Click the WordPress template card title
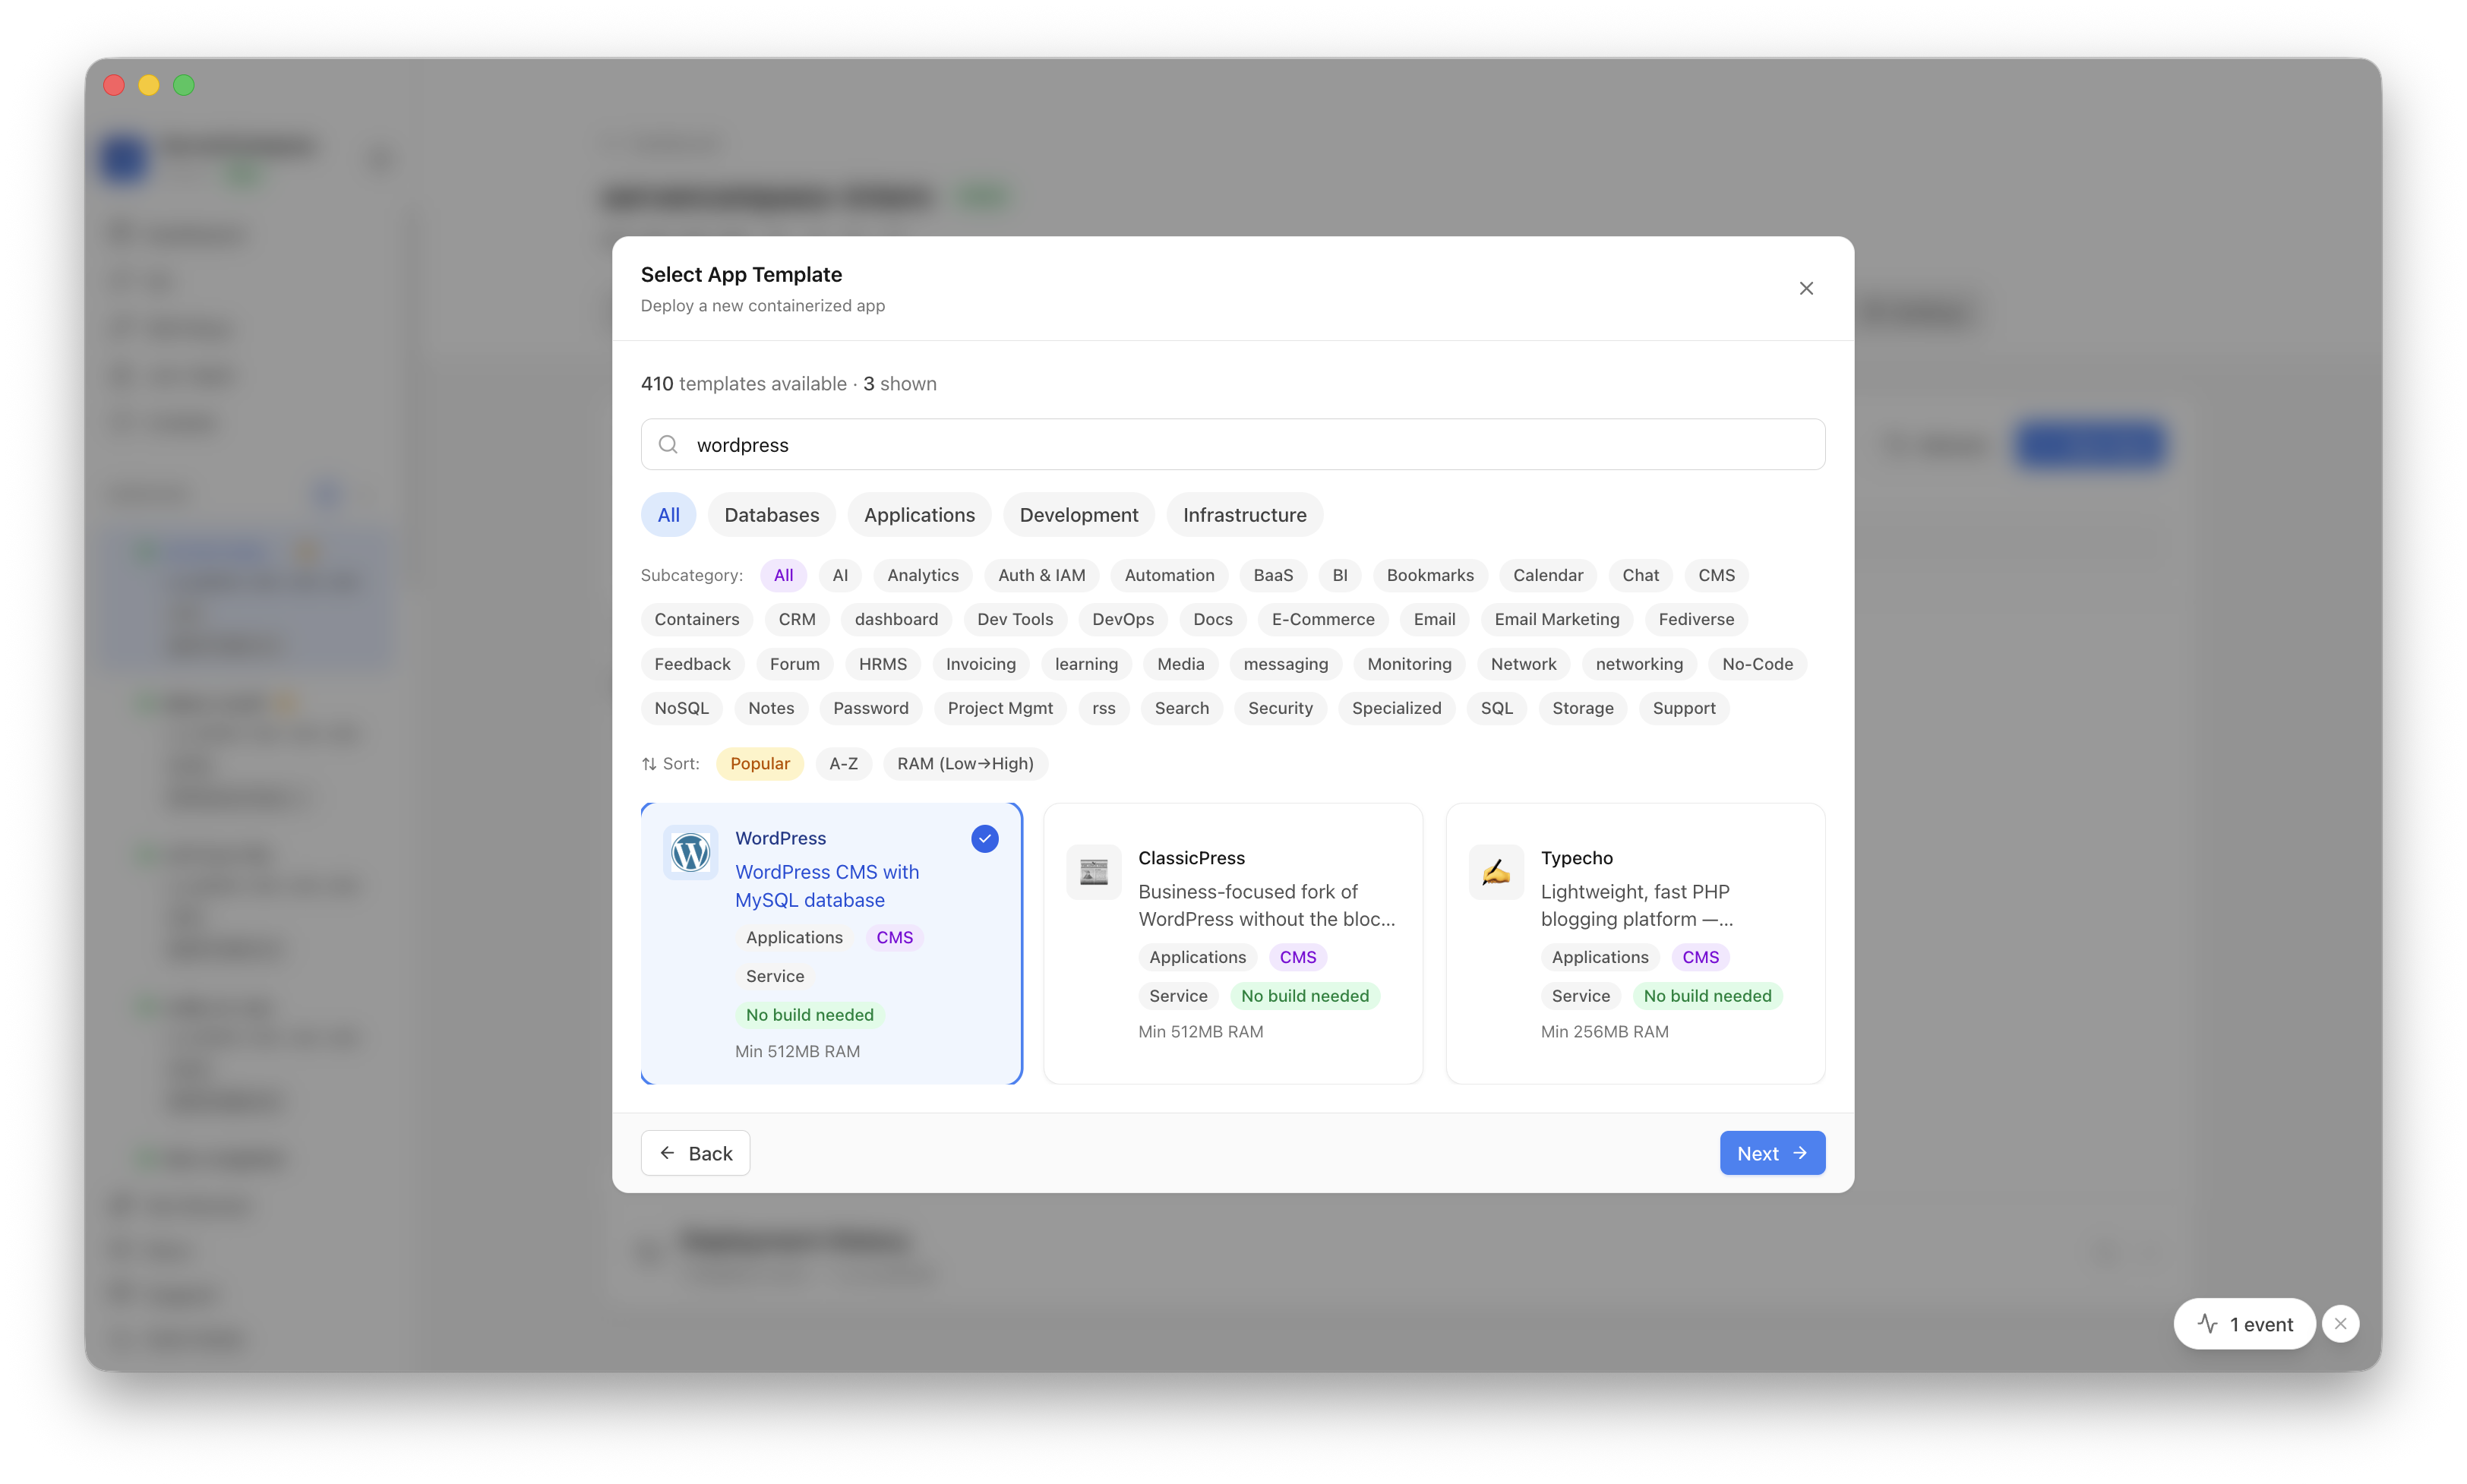2467x1484 pixels. (780, 838)
